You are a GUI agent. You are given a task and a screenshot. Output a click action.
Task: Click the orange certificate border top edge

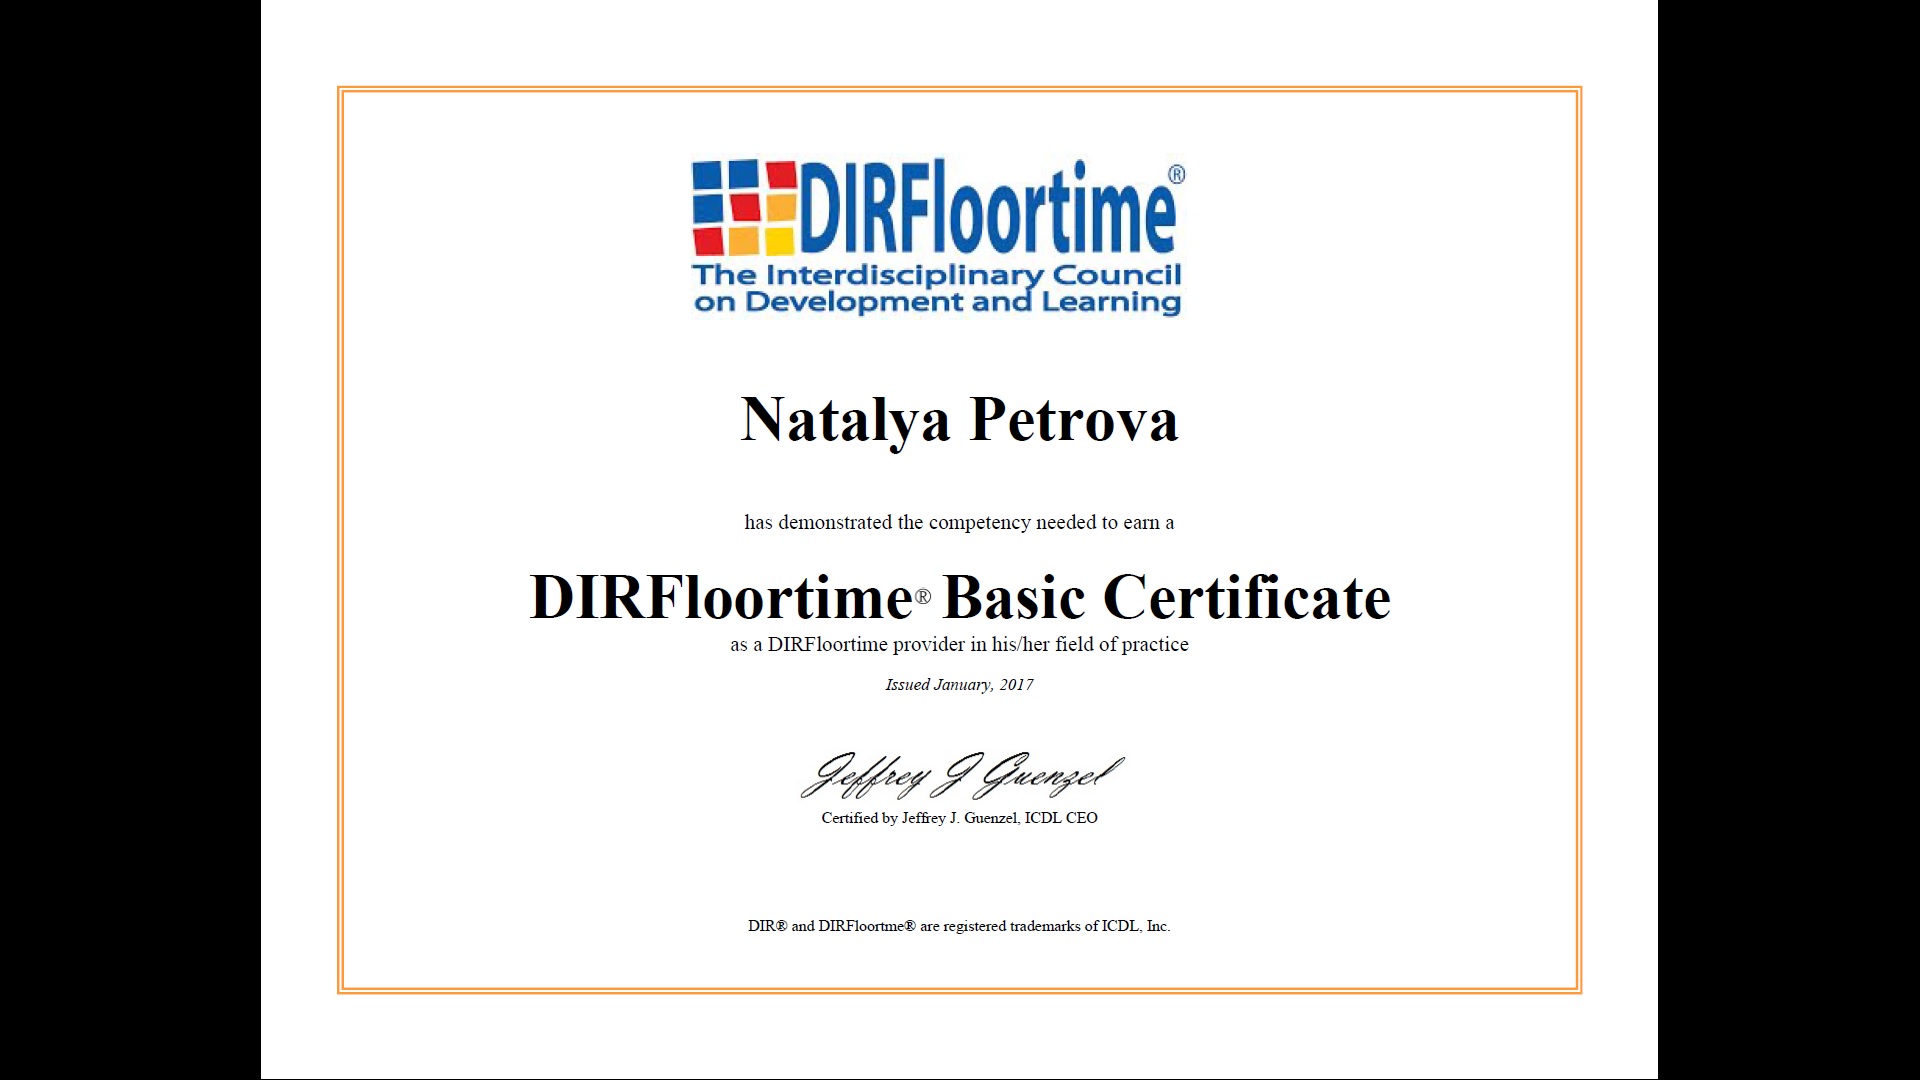click(x=959, y=90)
